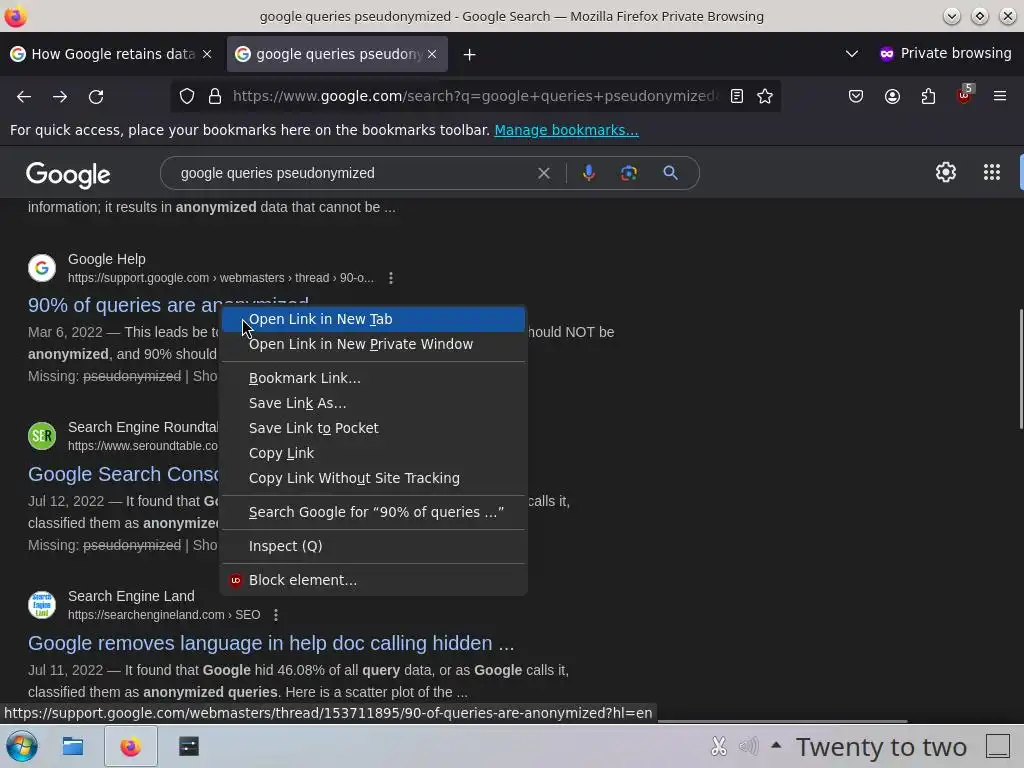This screenshot has width=1024, height=768.
Task: Open the list all tabs dropdown
Action: coord(852,54)
